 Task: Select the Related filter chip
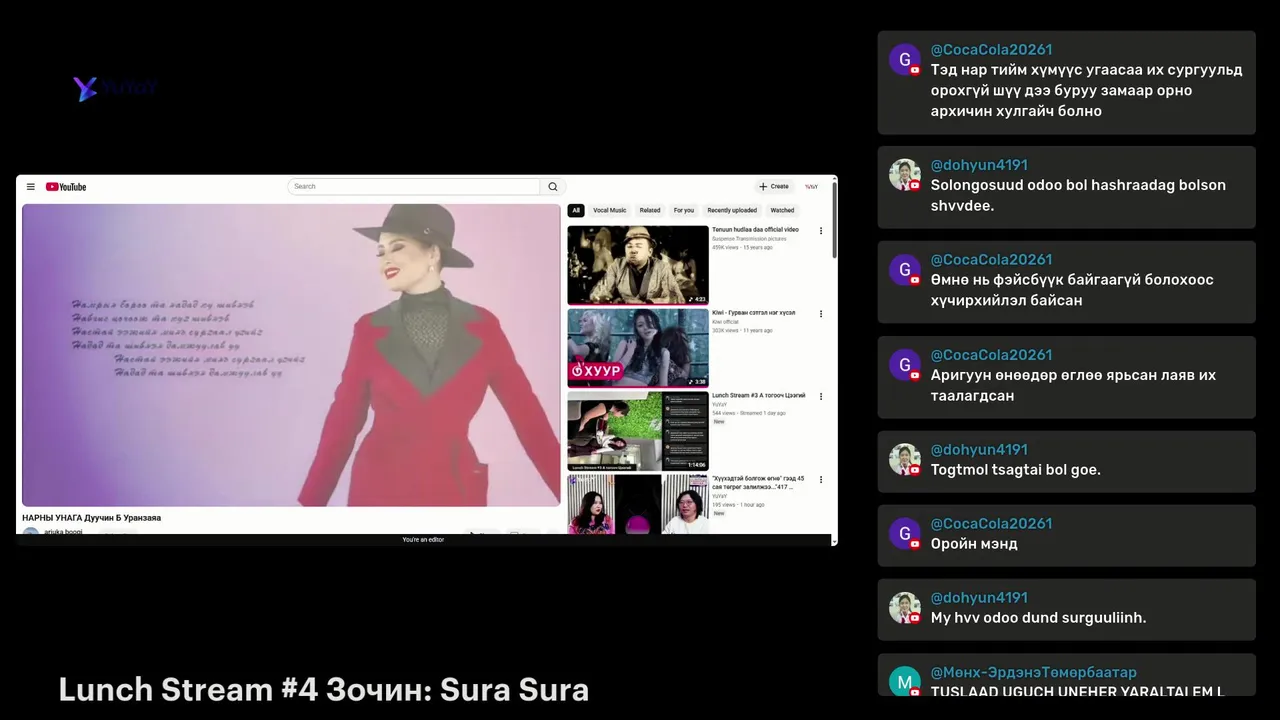(x=650, y=211)
